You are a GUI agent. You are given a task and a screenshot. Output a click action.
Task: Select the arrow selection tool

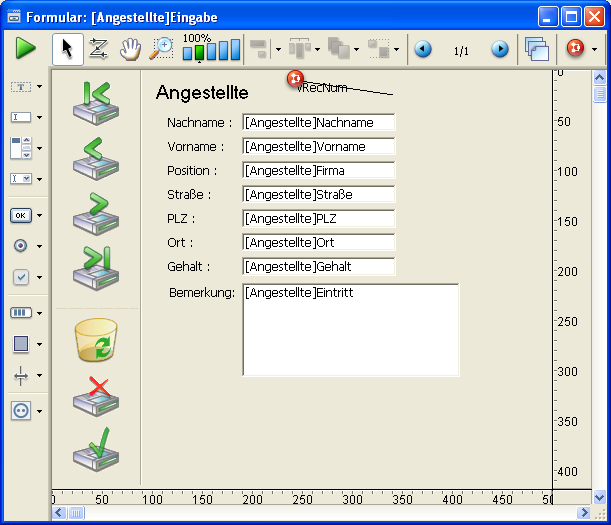coord(67,48)
